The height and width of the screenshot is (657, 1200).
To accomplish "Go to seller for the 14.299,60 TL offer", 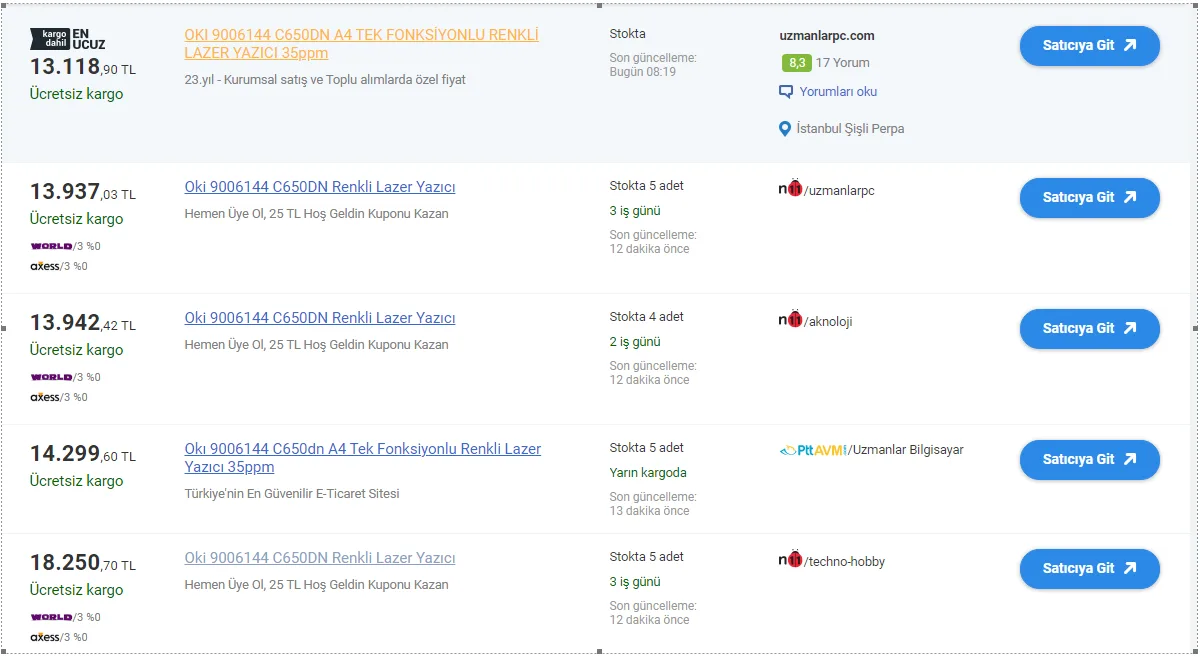I will pyautogui.click(x=1090, y=460).
